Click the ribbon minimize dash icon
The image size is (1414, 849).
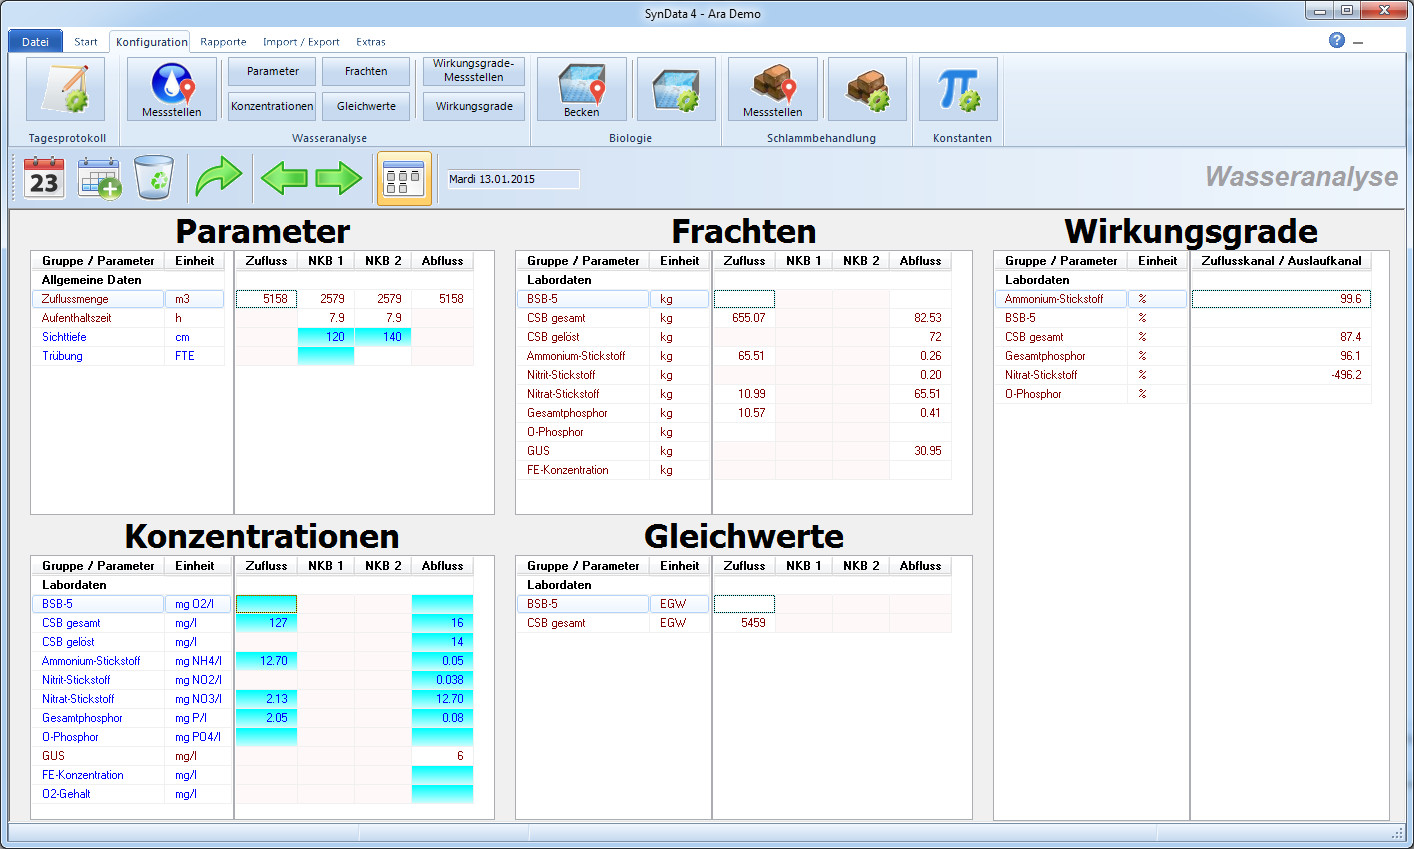click(1358, 43)
